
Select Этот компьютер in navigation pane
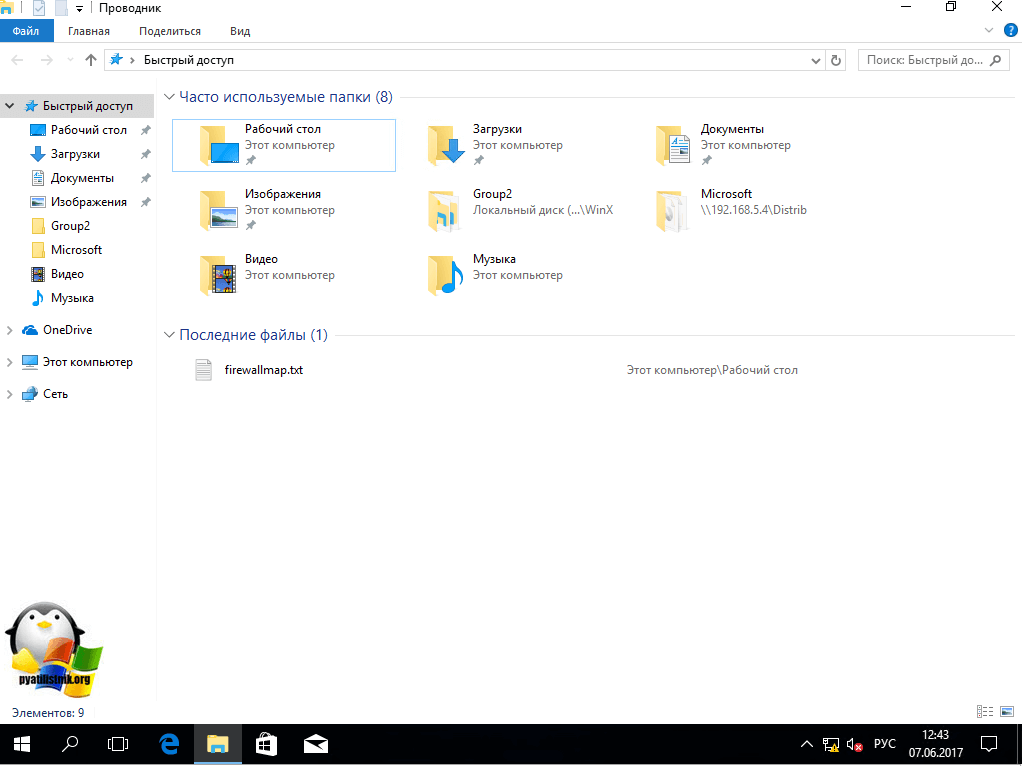[87, 362]
